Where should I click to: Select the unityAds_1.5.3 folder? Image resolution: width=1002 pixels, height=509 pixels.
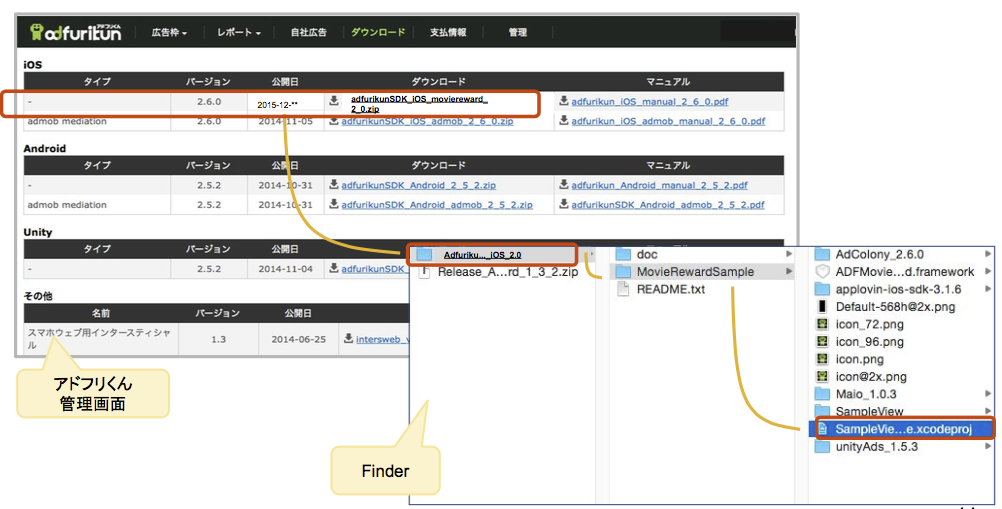[876, 447]
